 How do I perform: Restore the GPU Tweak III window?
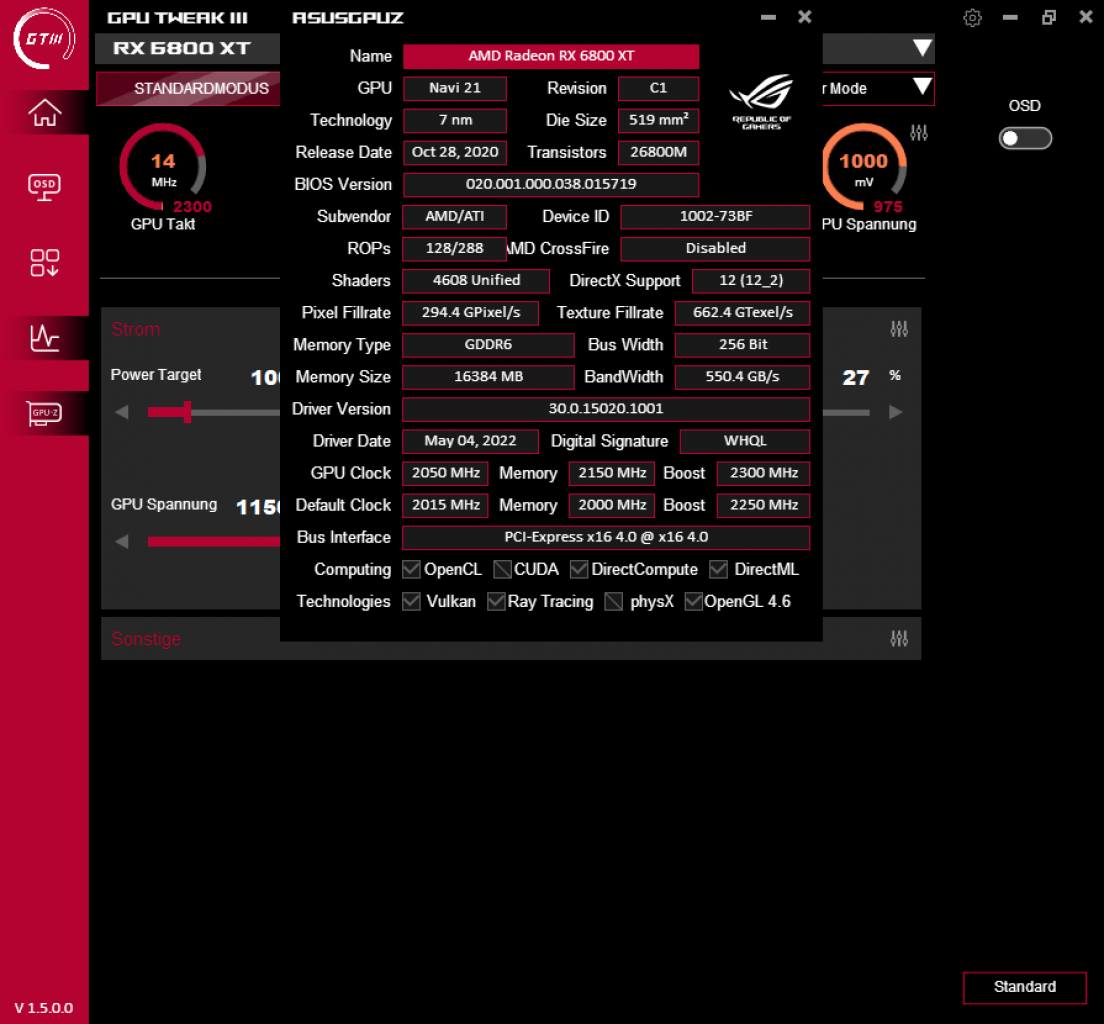pos(1049,18)
